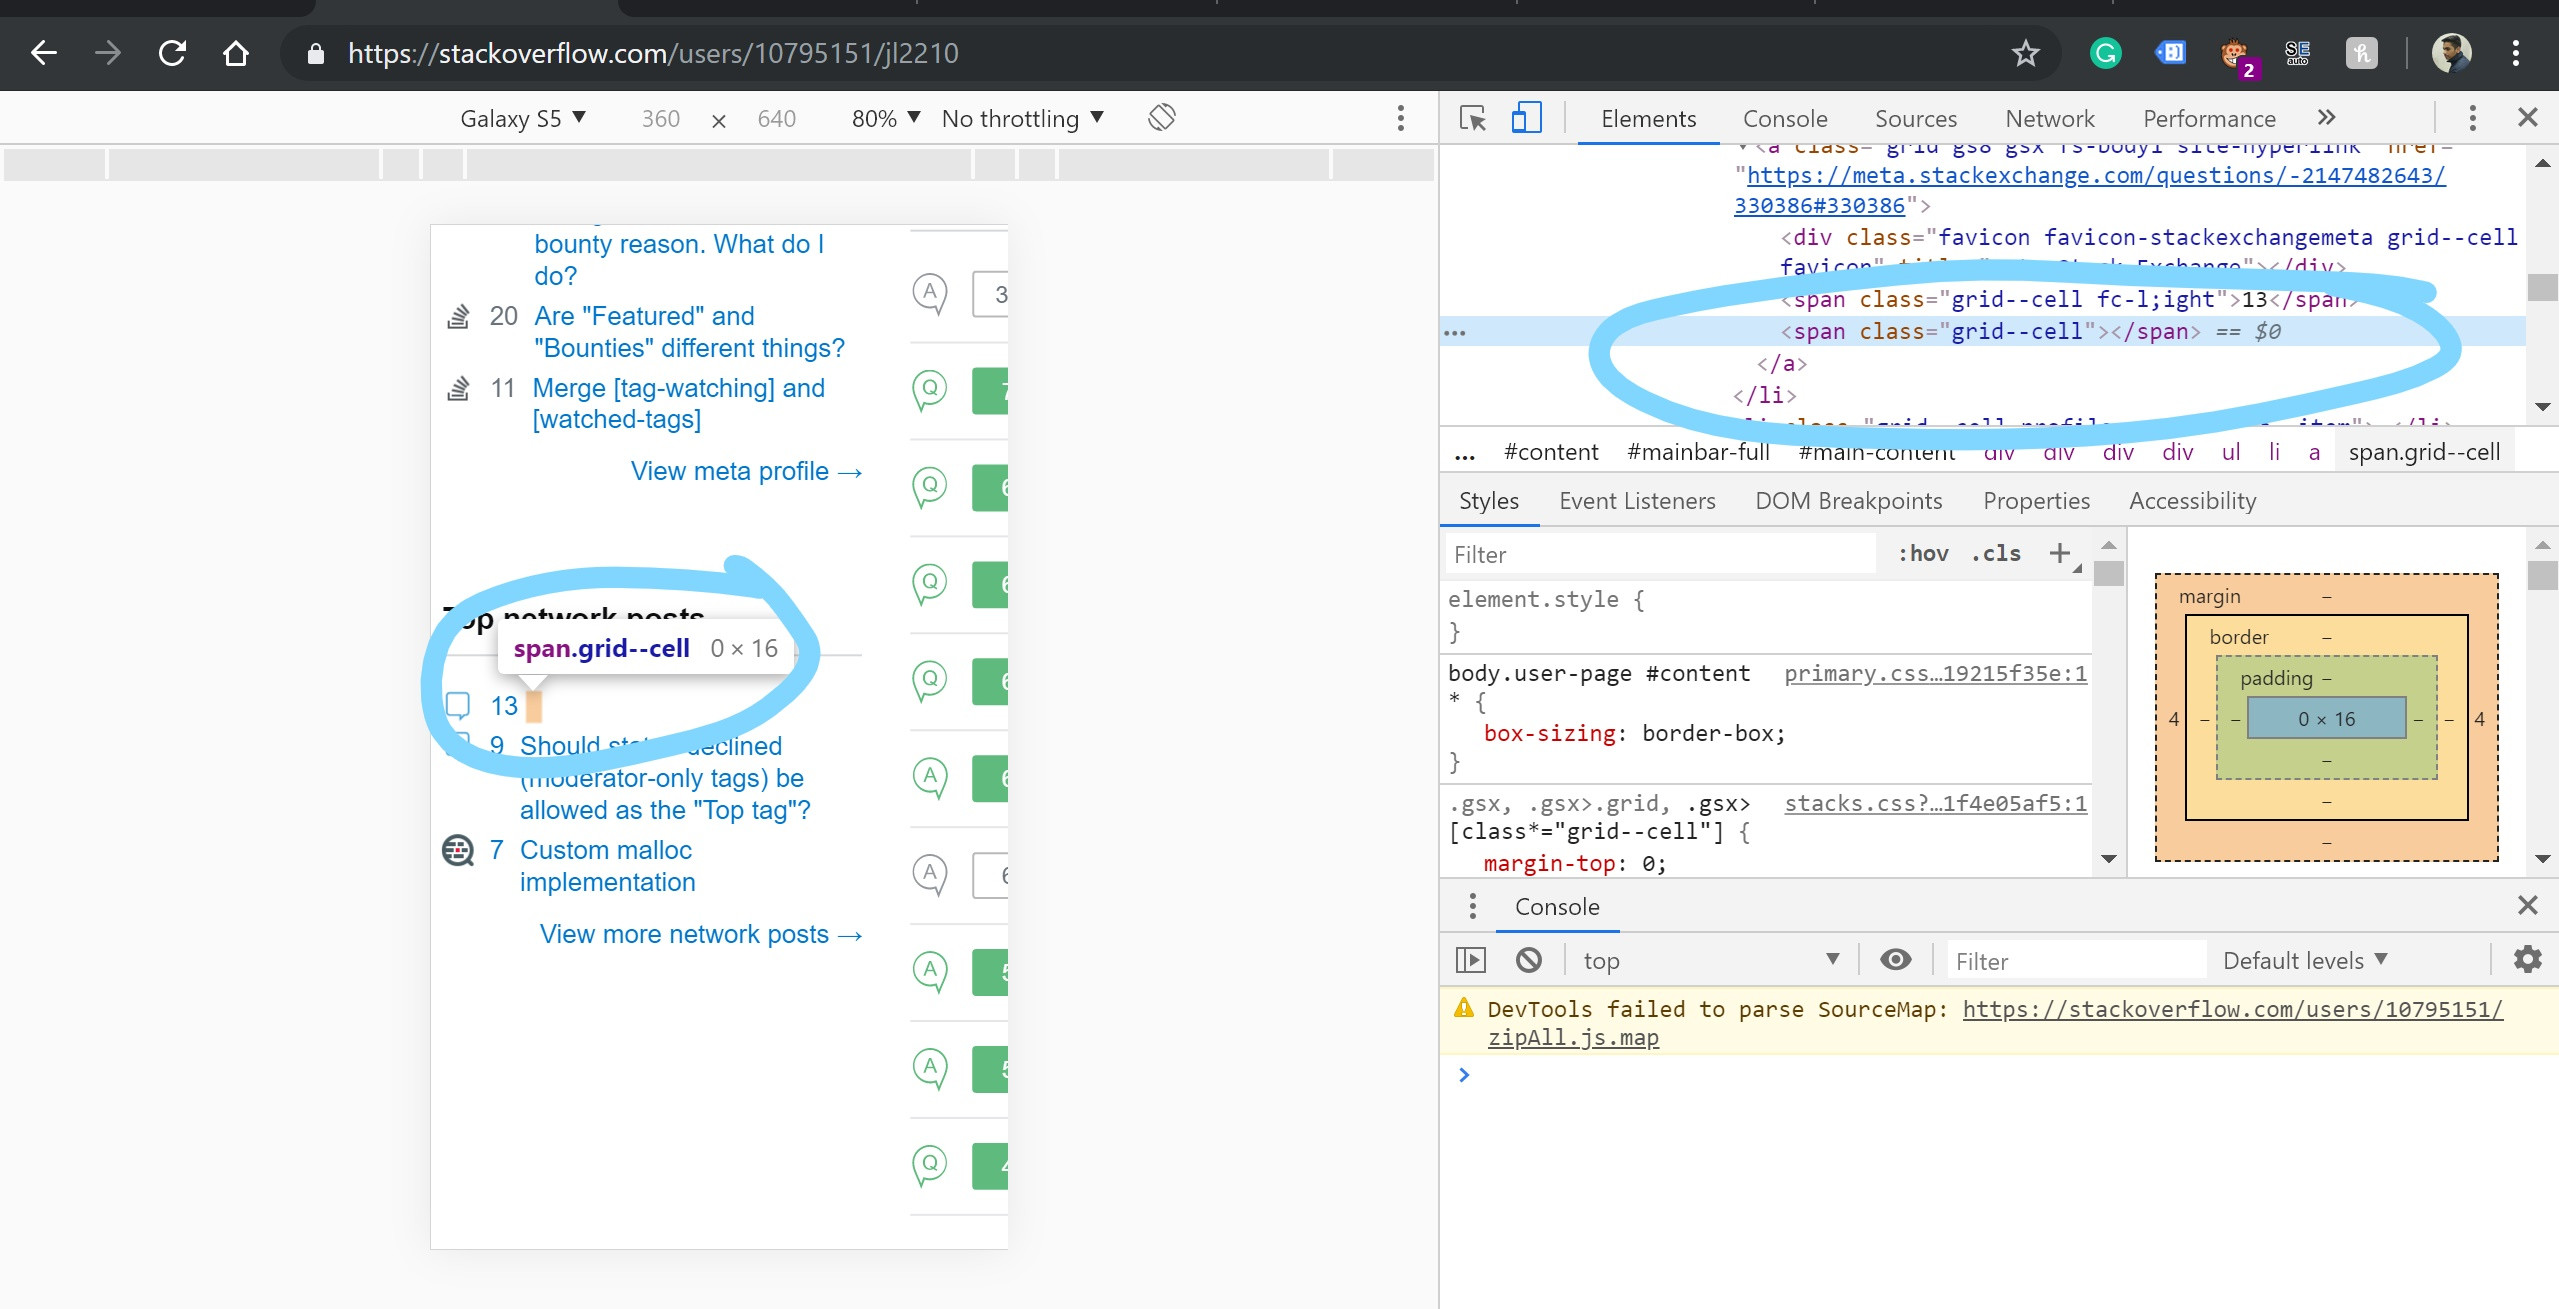Create a live expression with eye icon
This screenshot has width=2559, height=1309.
pos(1895,960)
